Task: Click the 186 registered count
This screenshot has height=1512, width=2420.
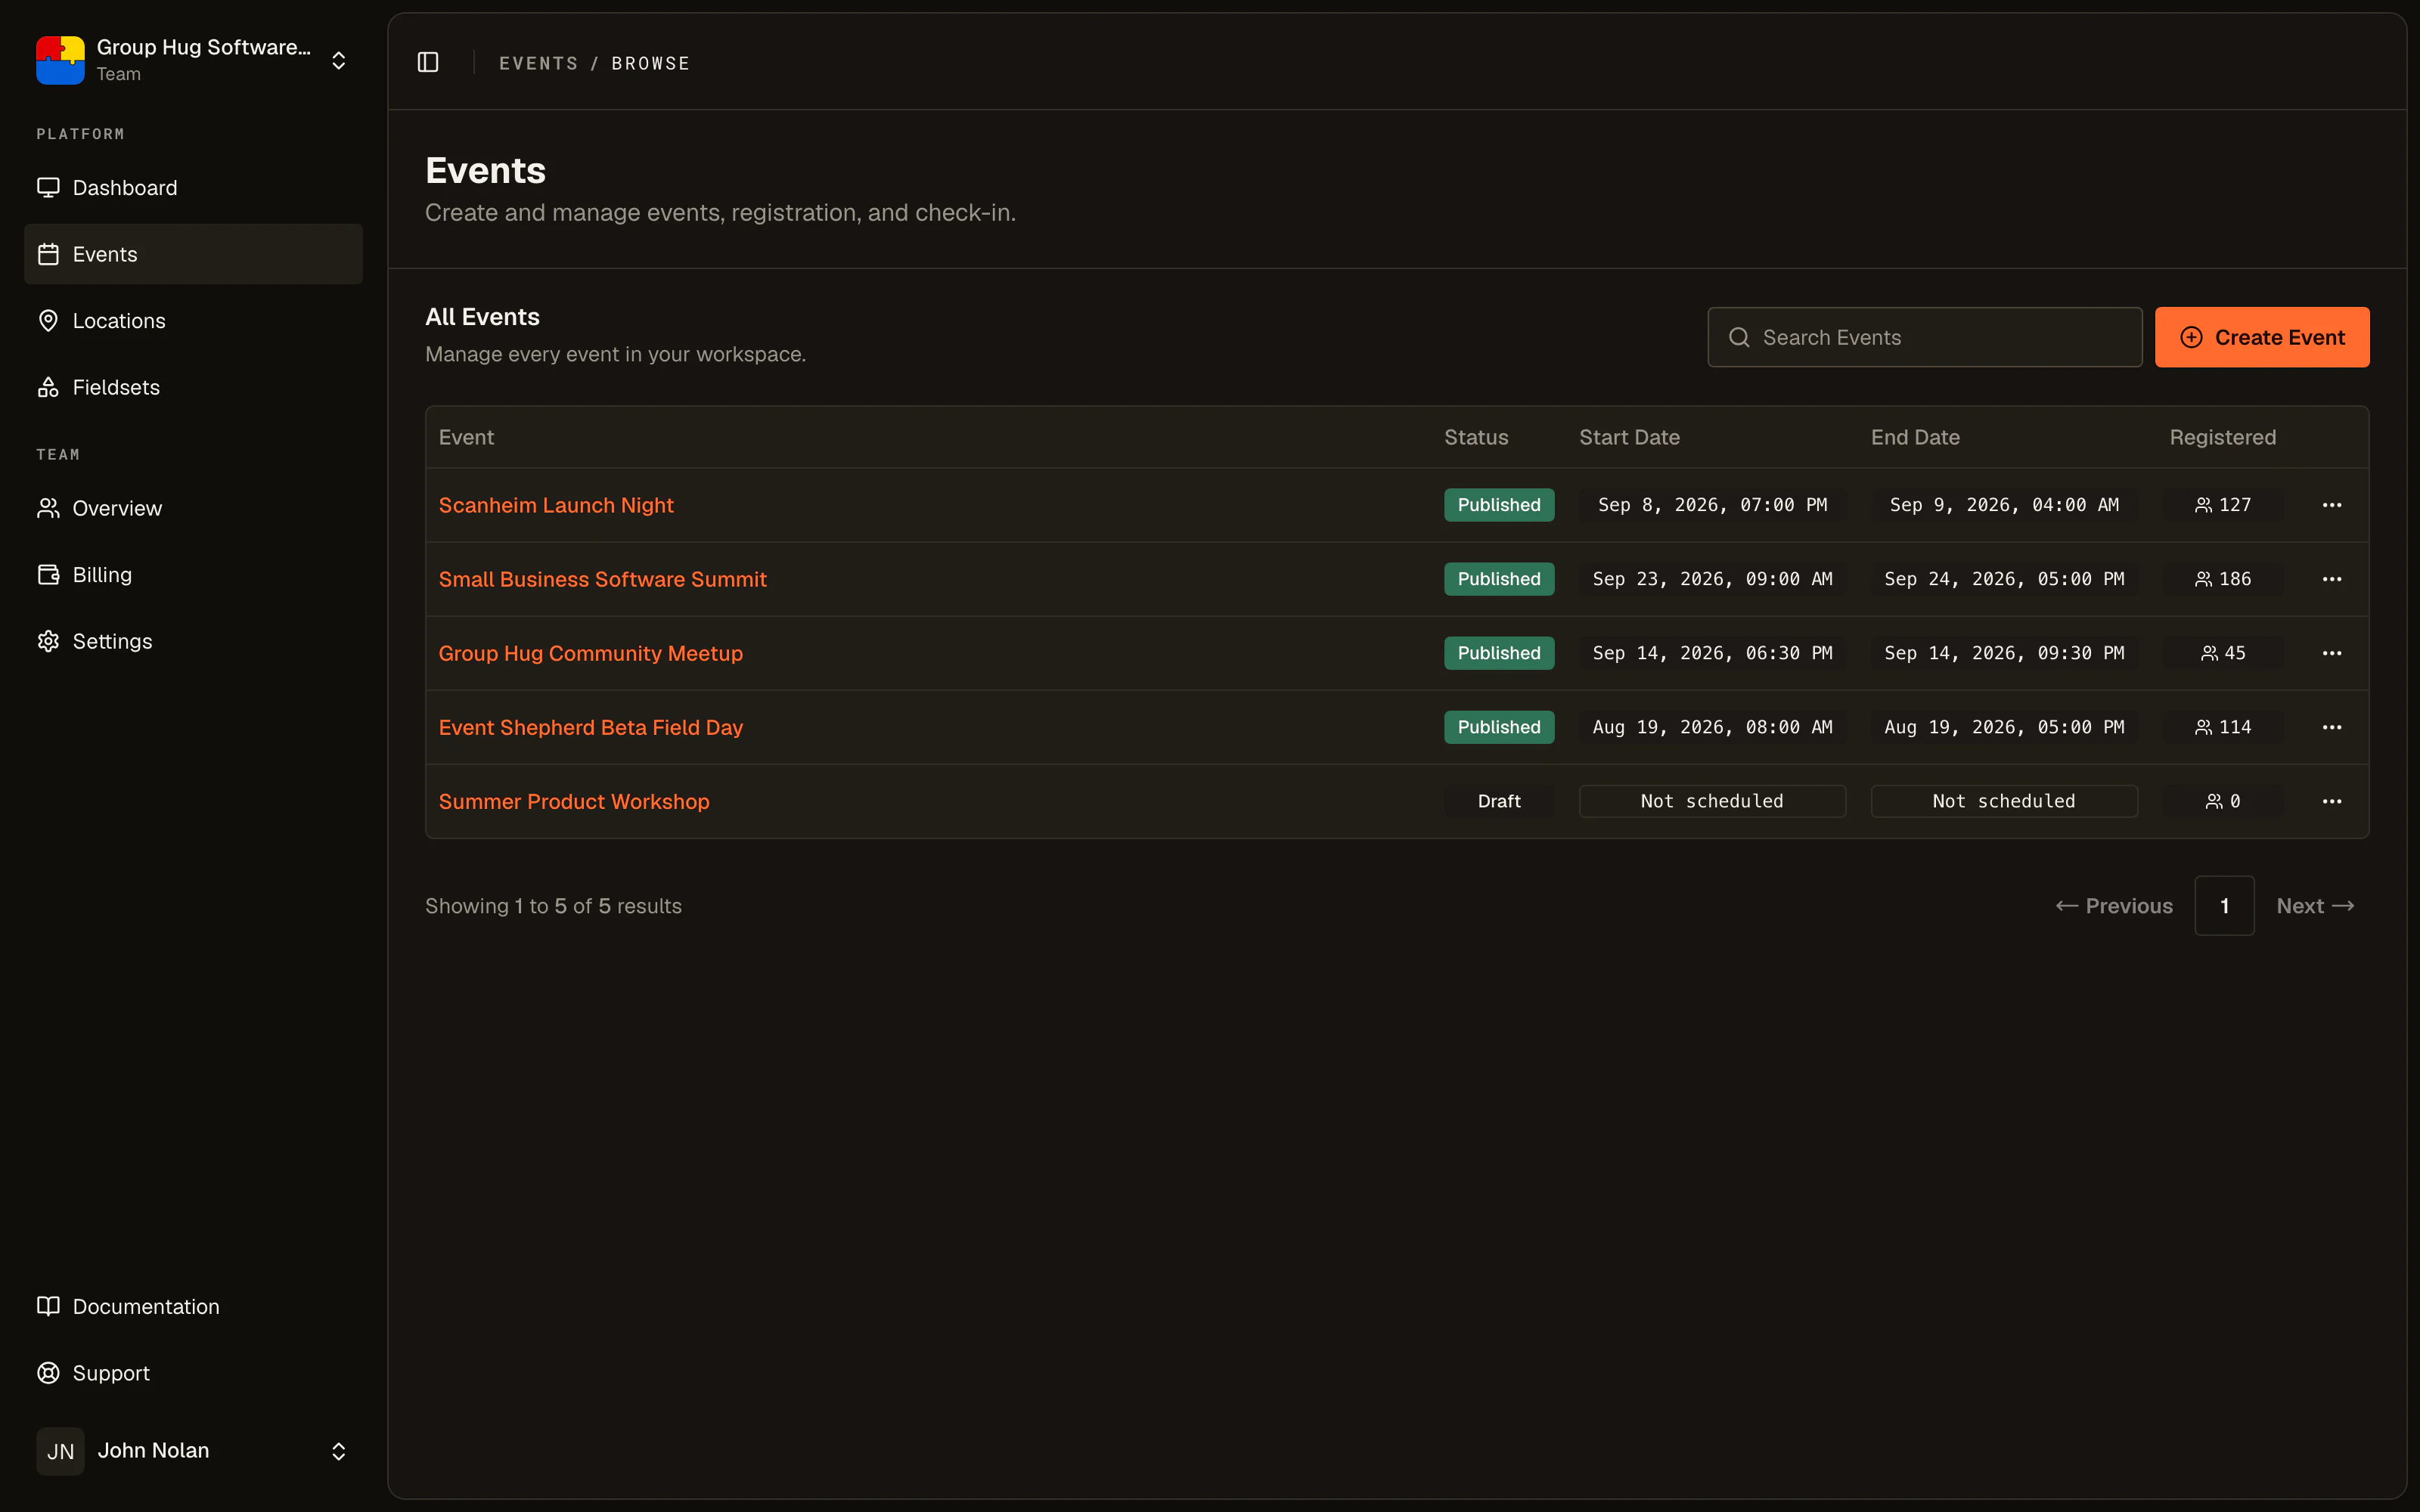Action: pos(2223,579)
